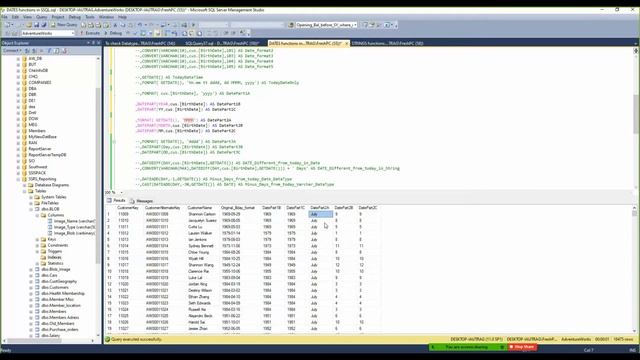Select the Indexes folder

pos(54,257)
